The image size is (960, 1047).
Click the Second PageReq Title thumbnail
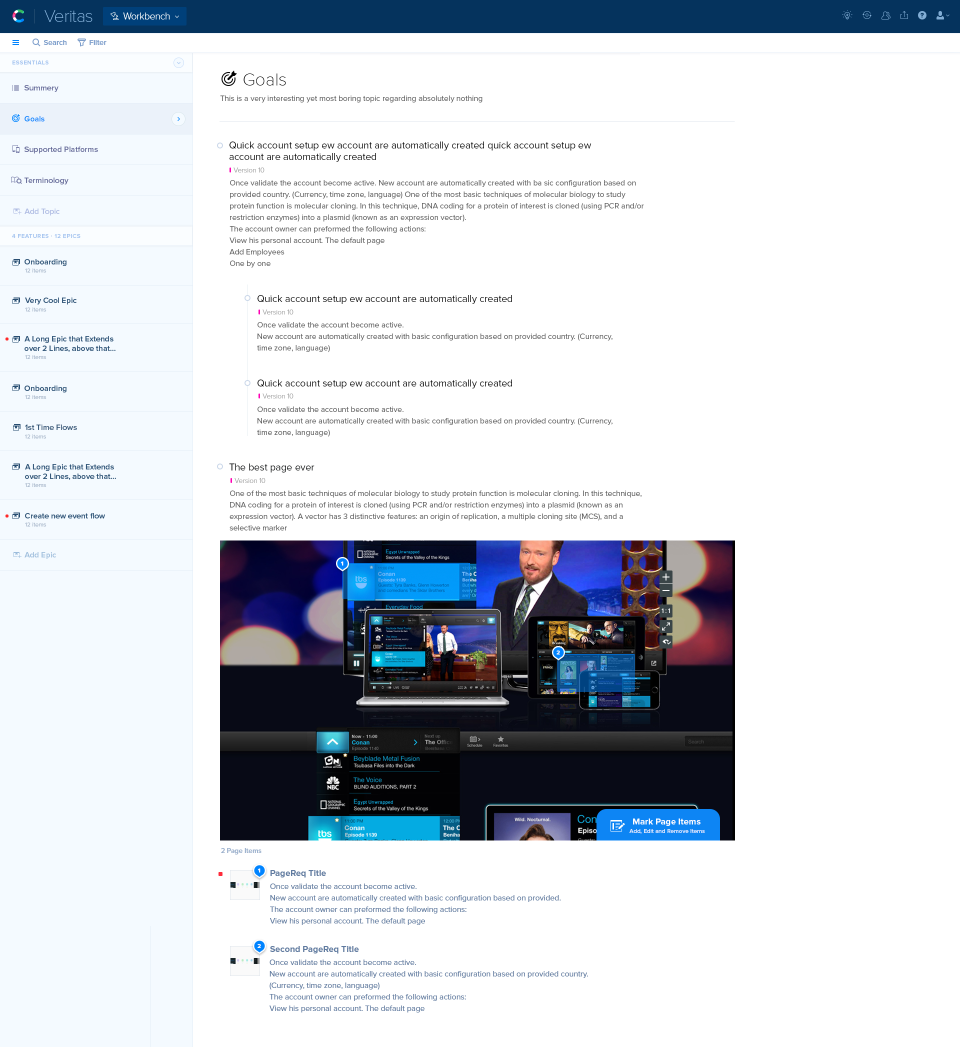click(245, 961)
